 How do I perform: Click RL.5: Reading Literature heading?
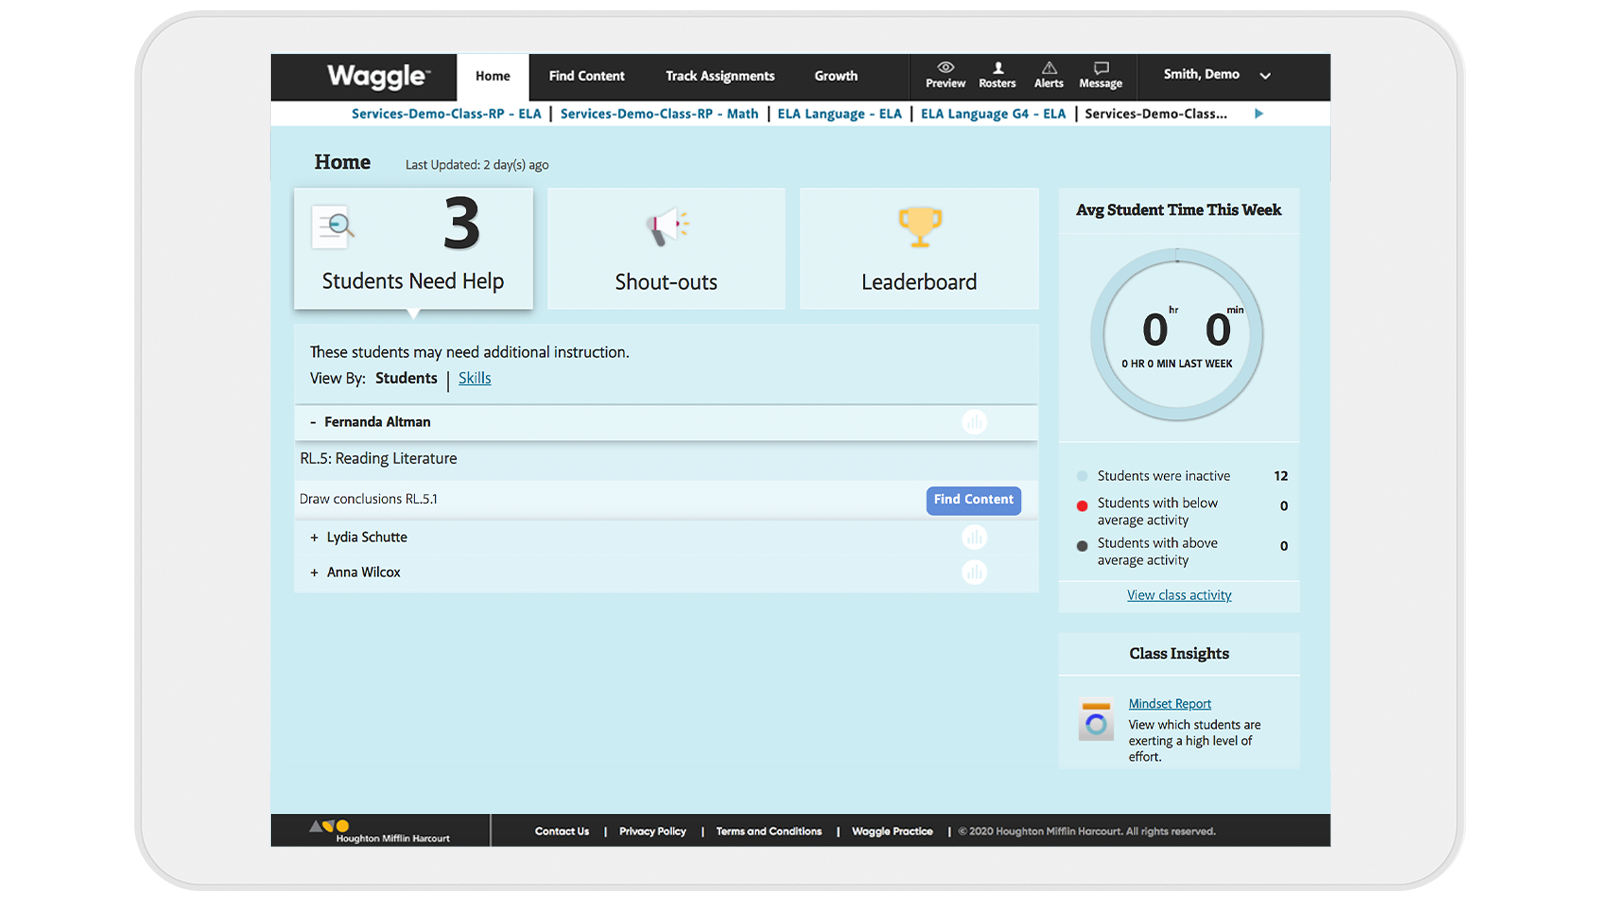379,458
